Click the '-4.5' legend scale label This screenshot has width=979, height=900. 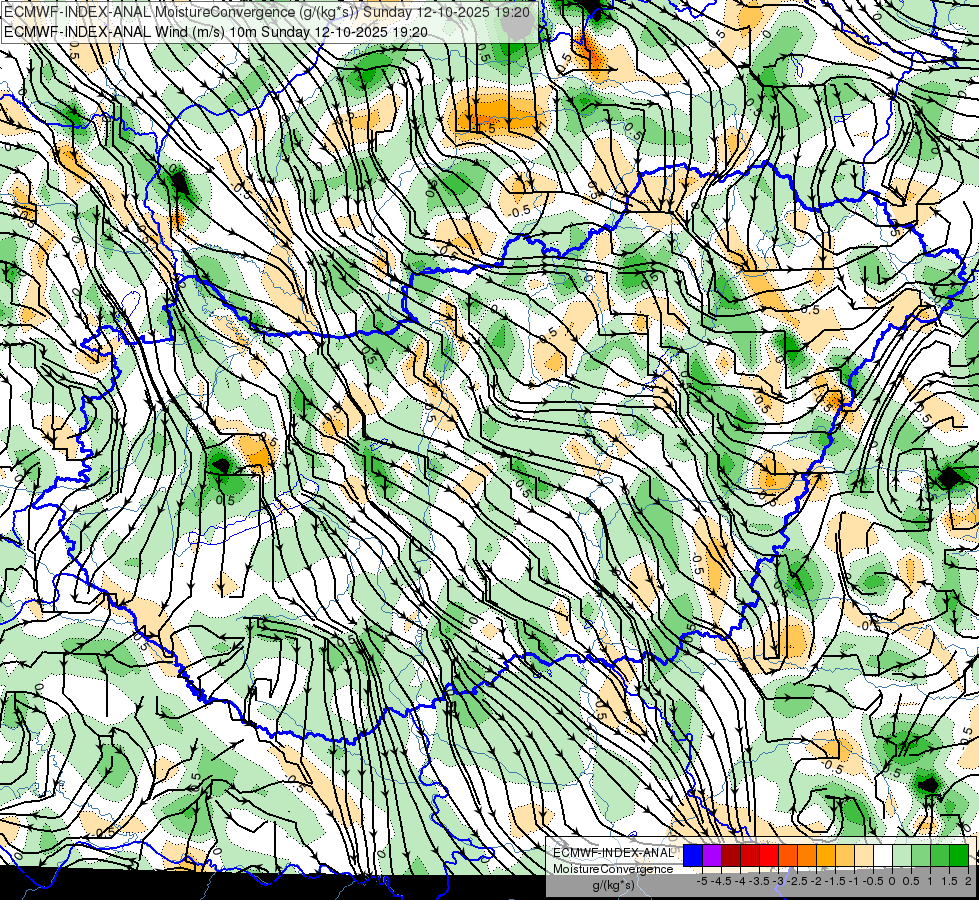click(x=721, y=881)
